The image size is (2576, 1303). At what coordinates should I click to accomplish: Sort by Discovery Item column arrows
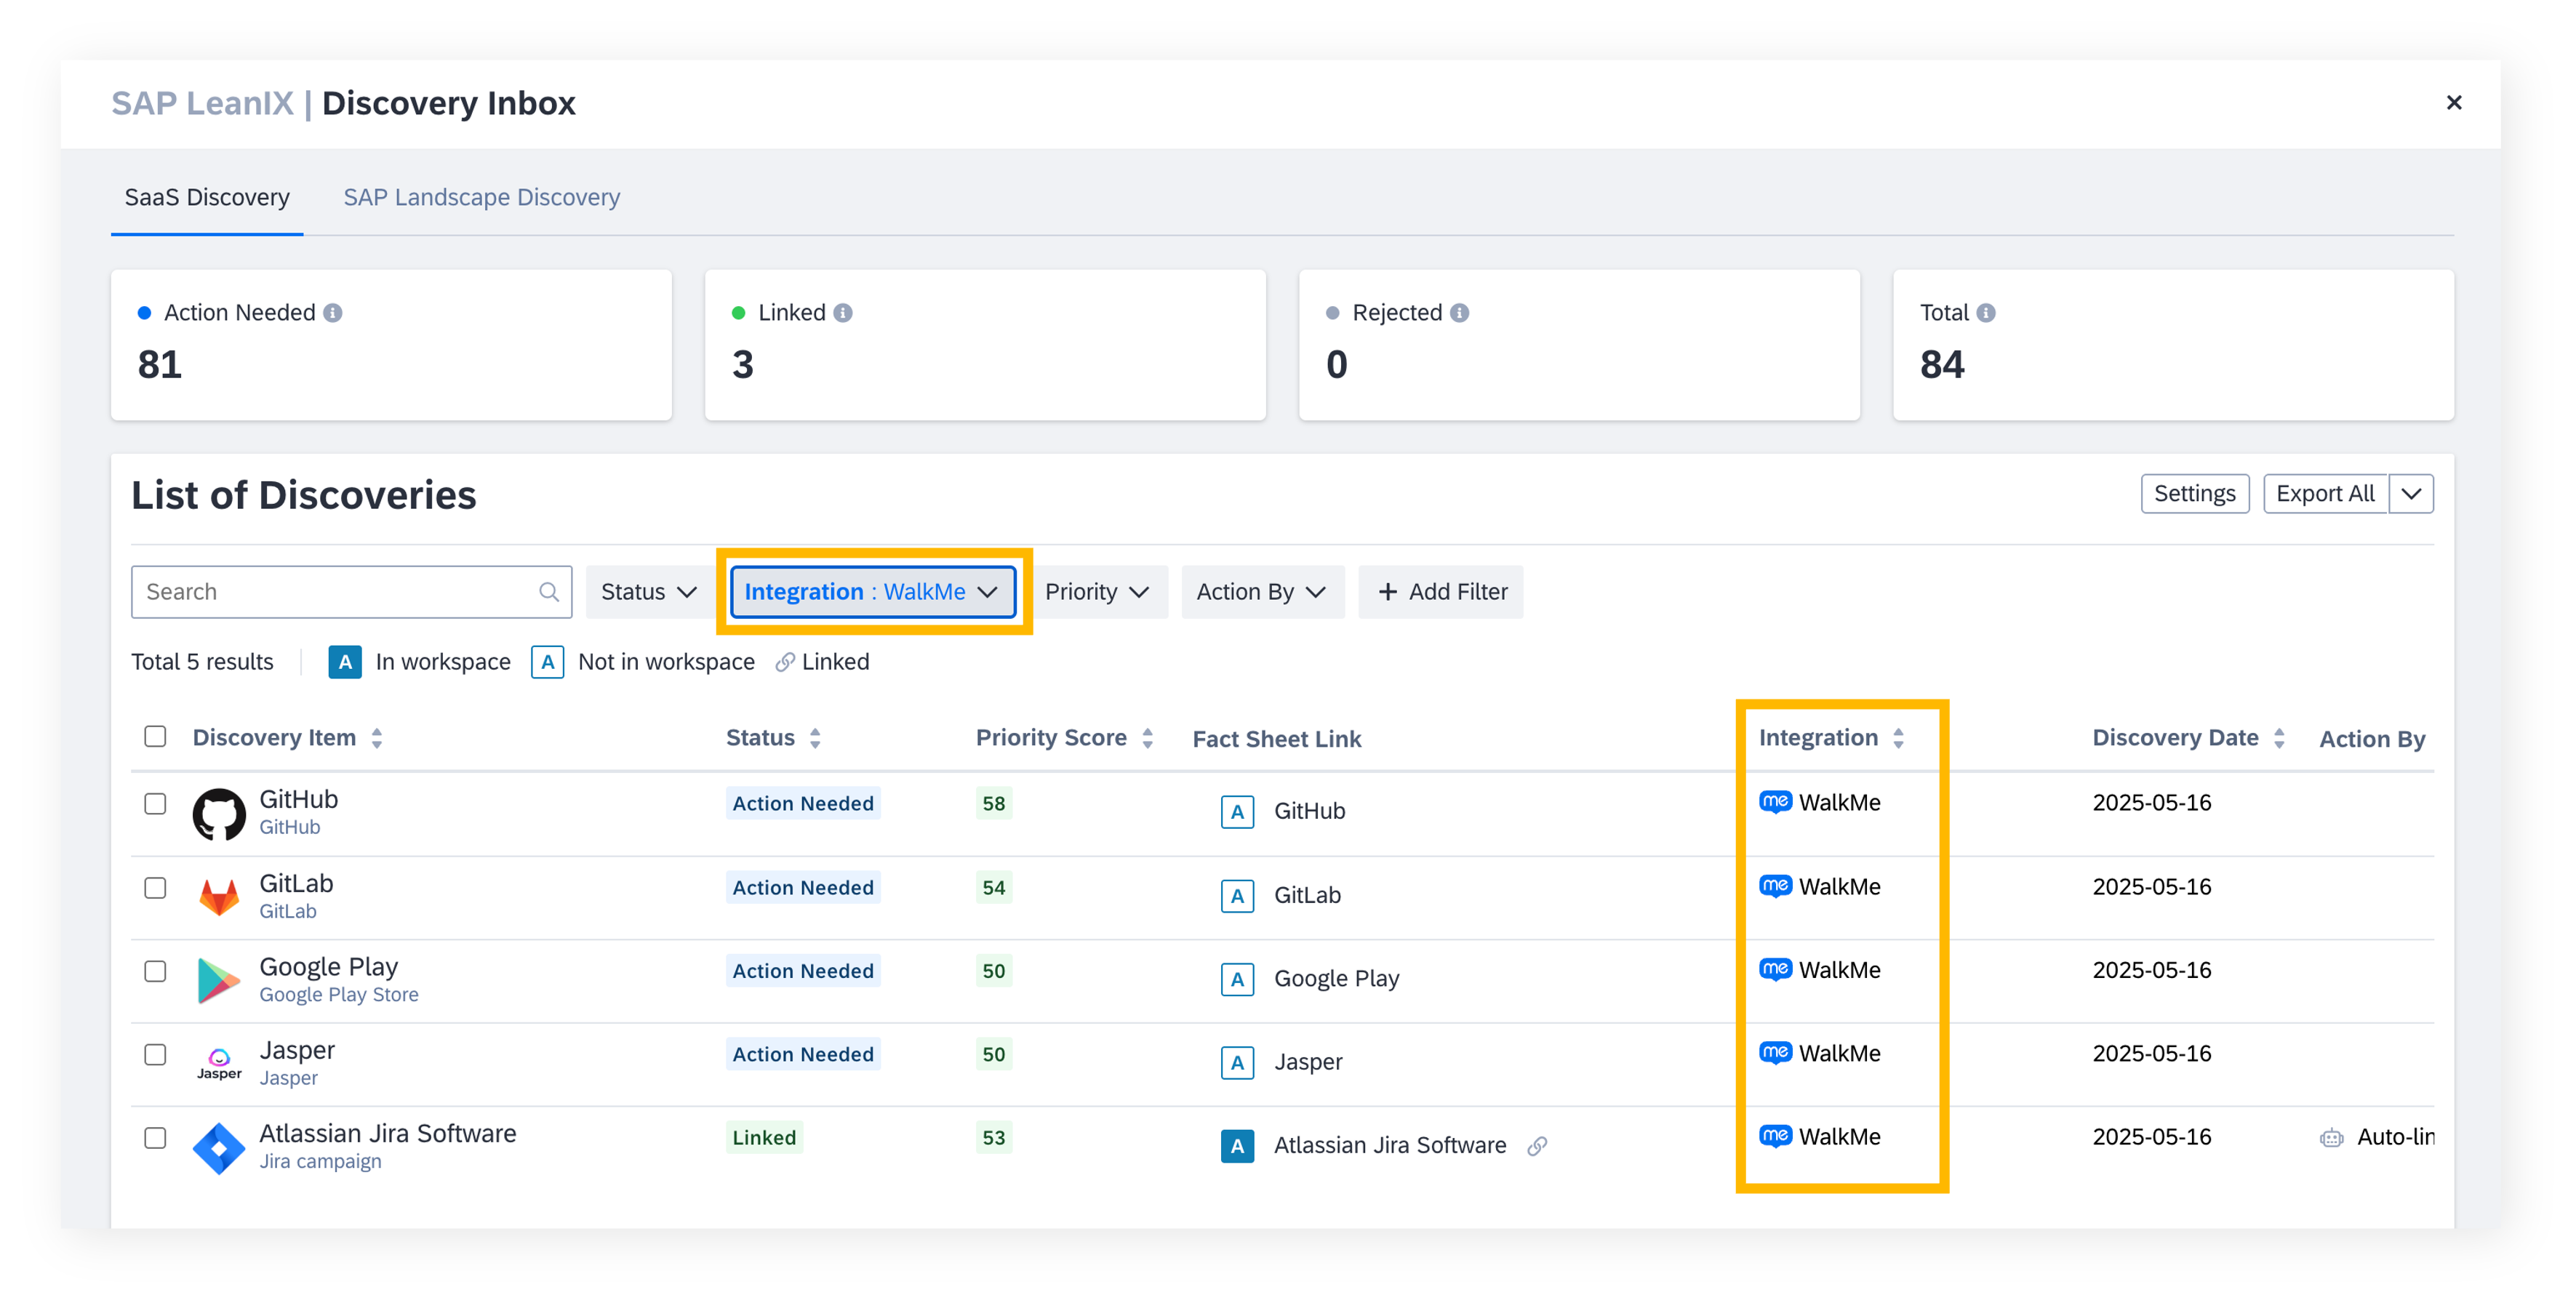tap(377, 739)
